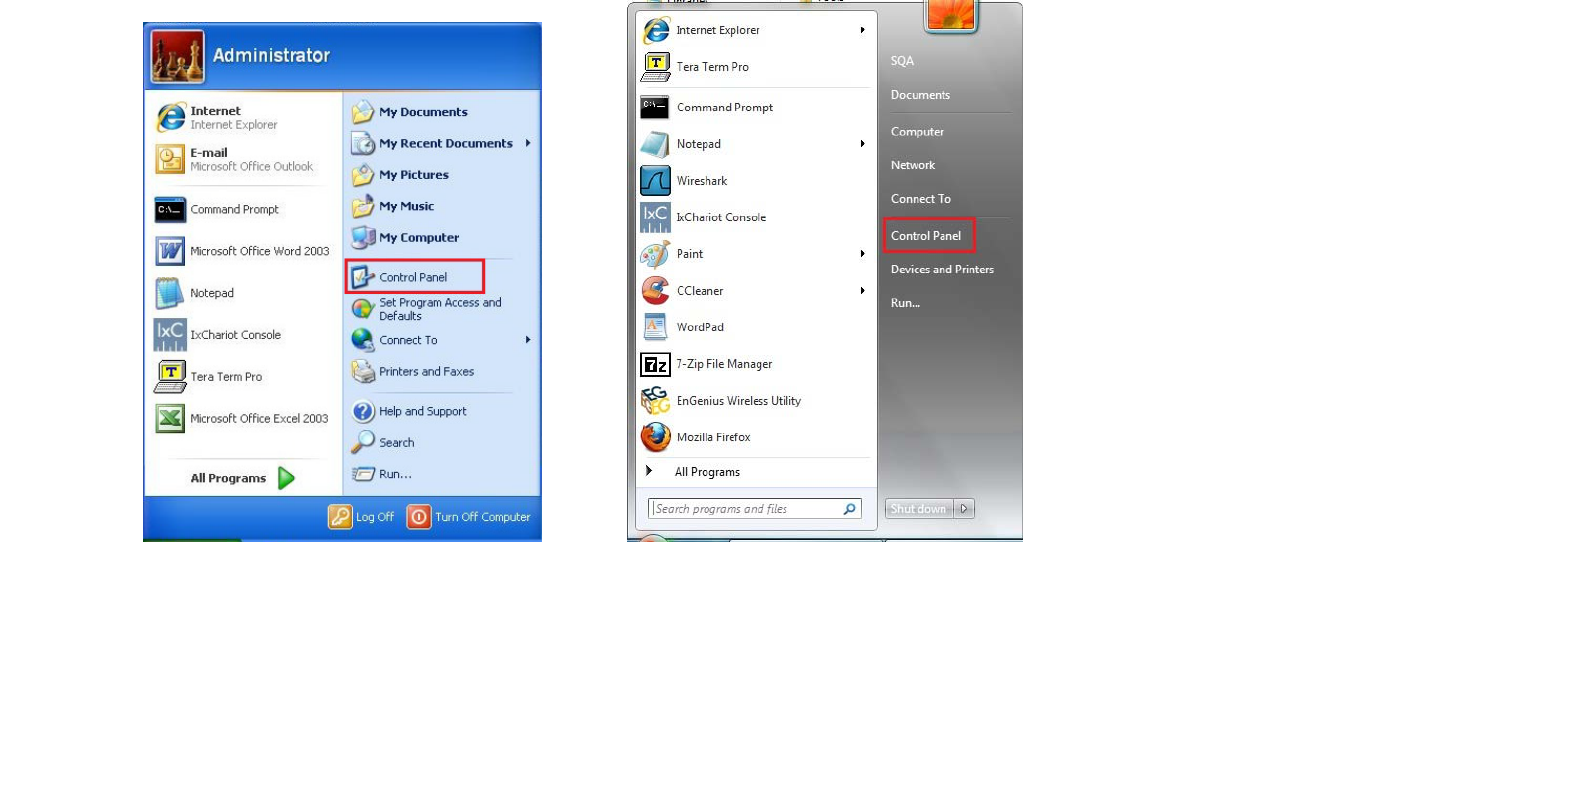Select Documents in Windows 7 right pane
Viewport: 1584px width, 805px height.
(x=920, y=95)
